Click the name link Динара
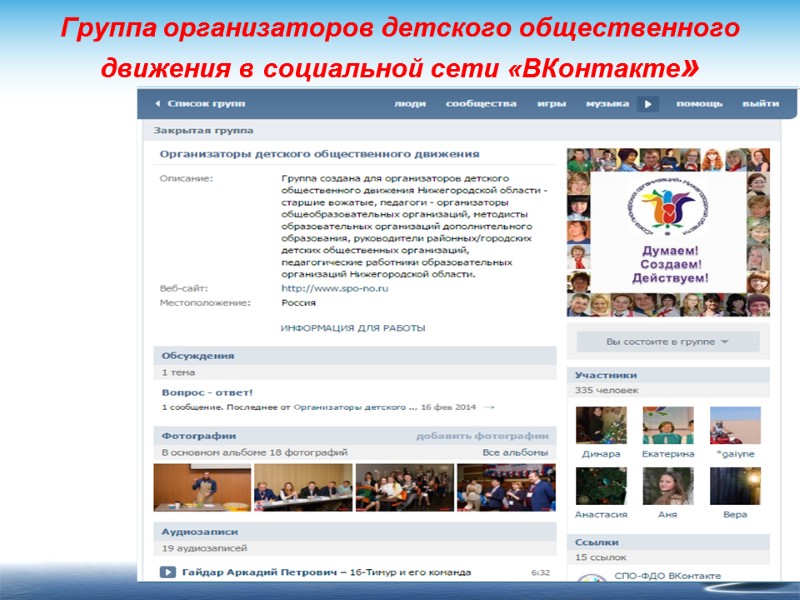 [x=601, y=454]
